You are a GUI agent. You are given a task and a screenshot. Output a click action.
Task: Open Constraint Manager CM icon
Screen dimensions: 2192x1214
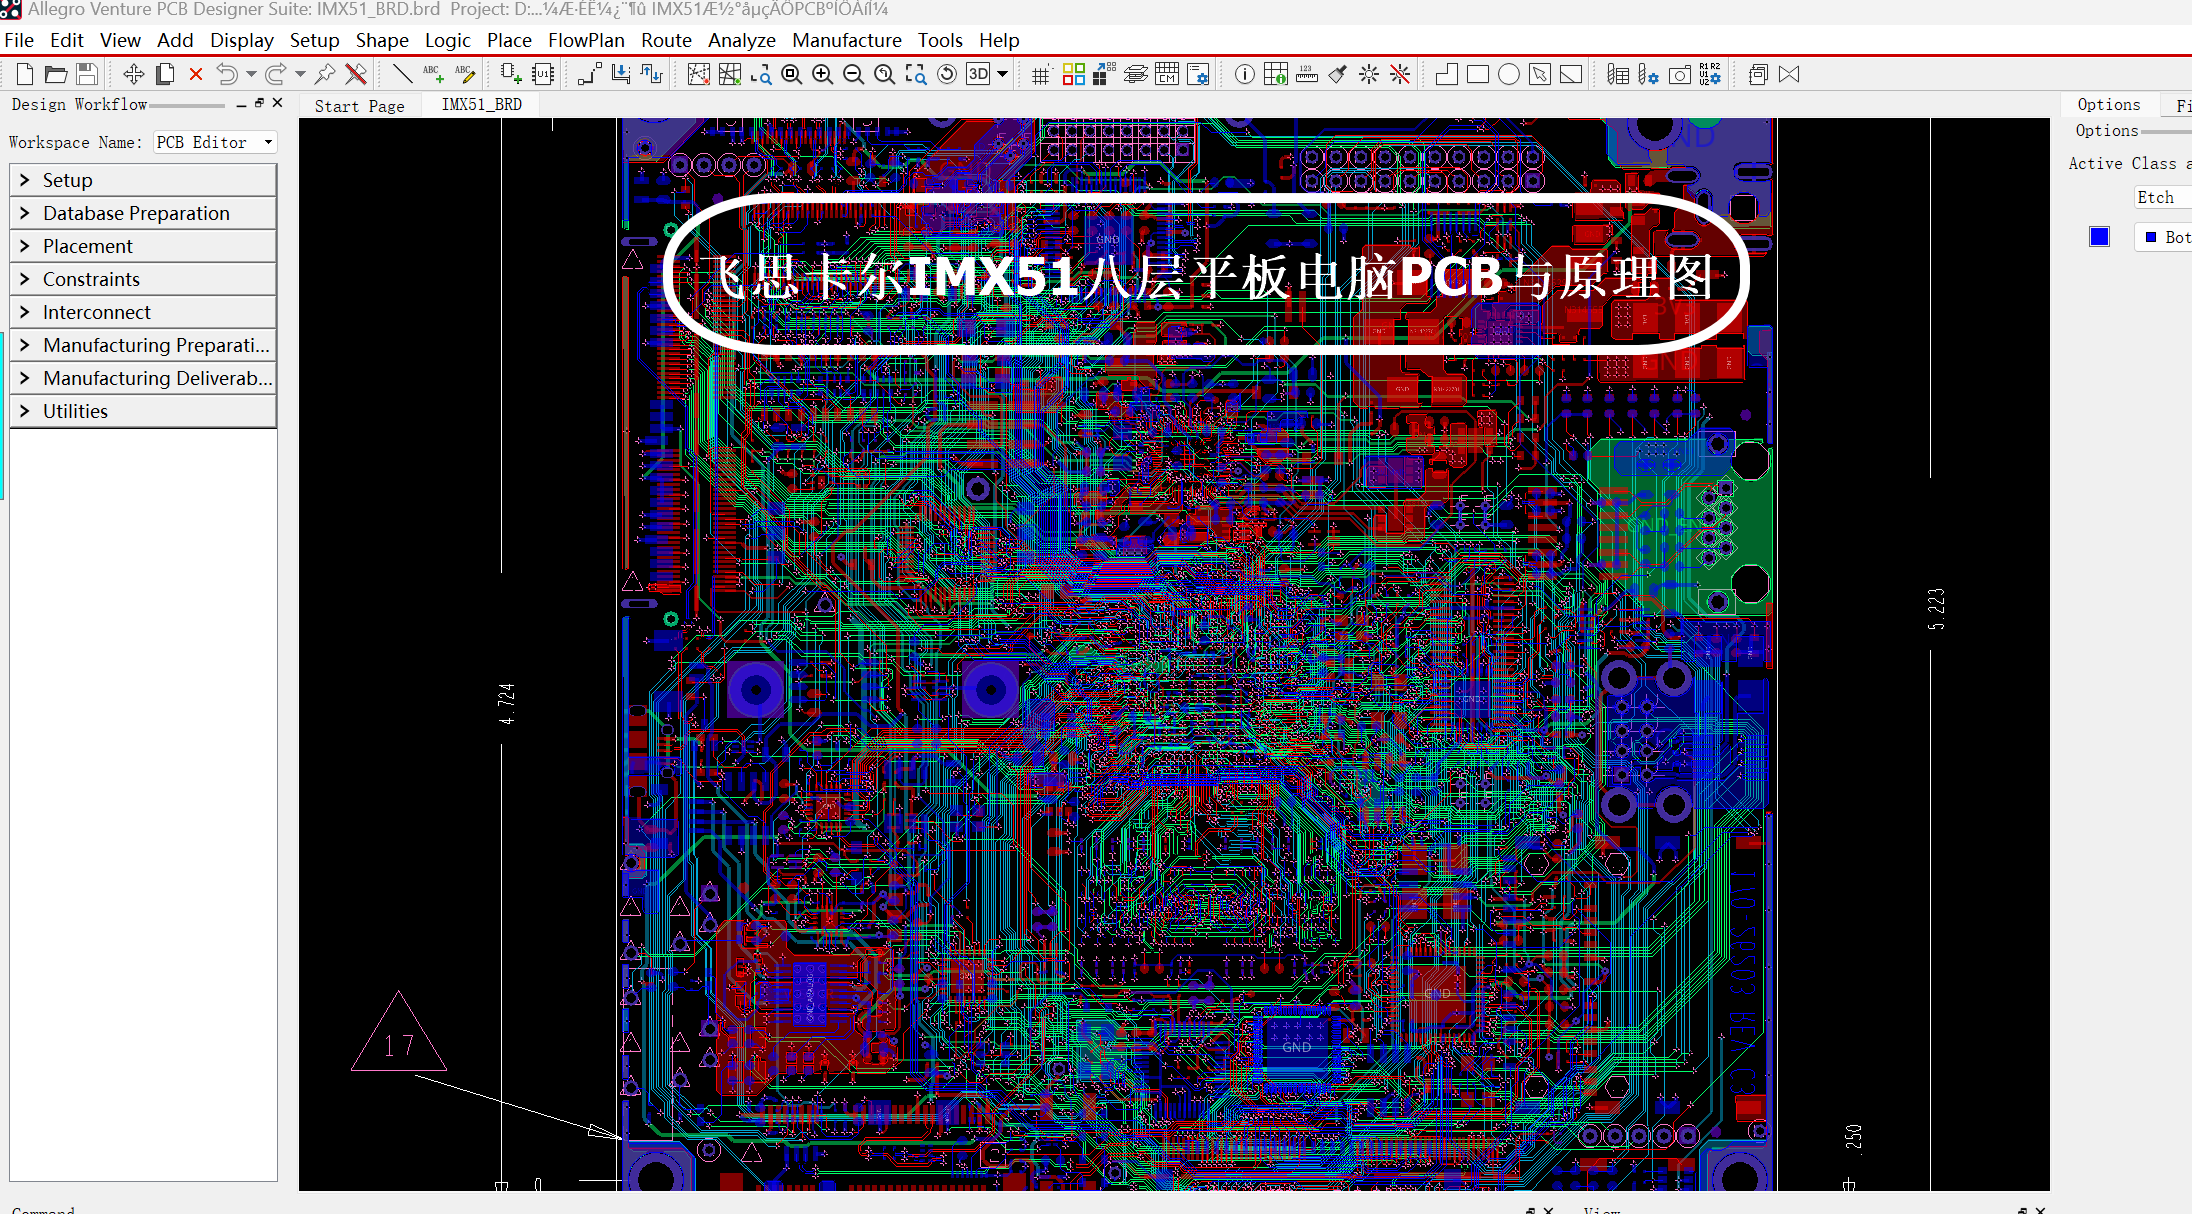pos(1167,74)
